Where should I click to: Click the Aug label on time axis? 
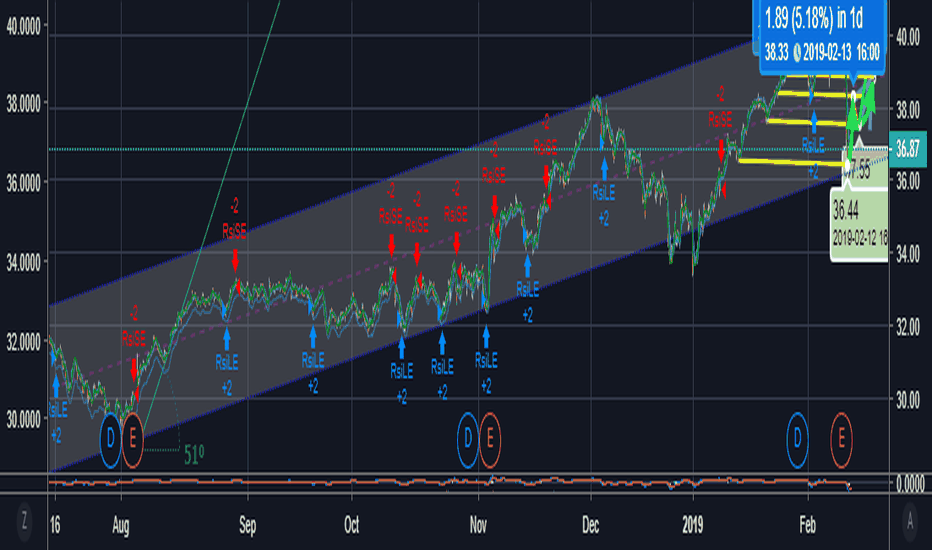tap(121, 525)
